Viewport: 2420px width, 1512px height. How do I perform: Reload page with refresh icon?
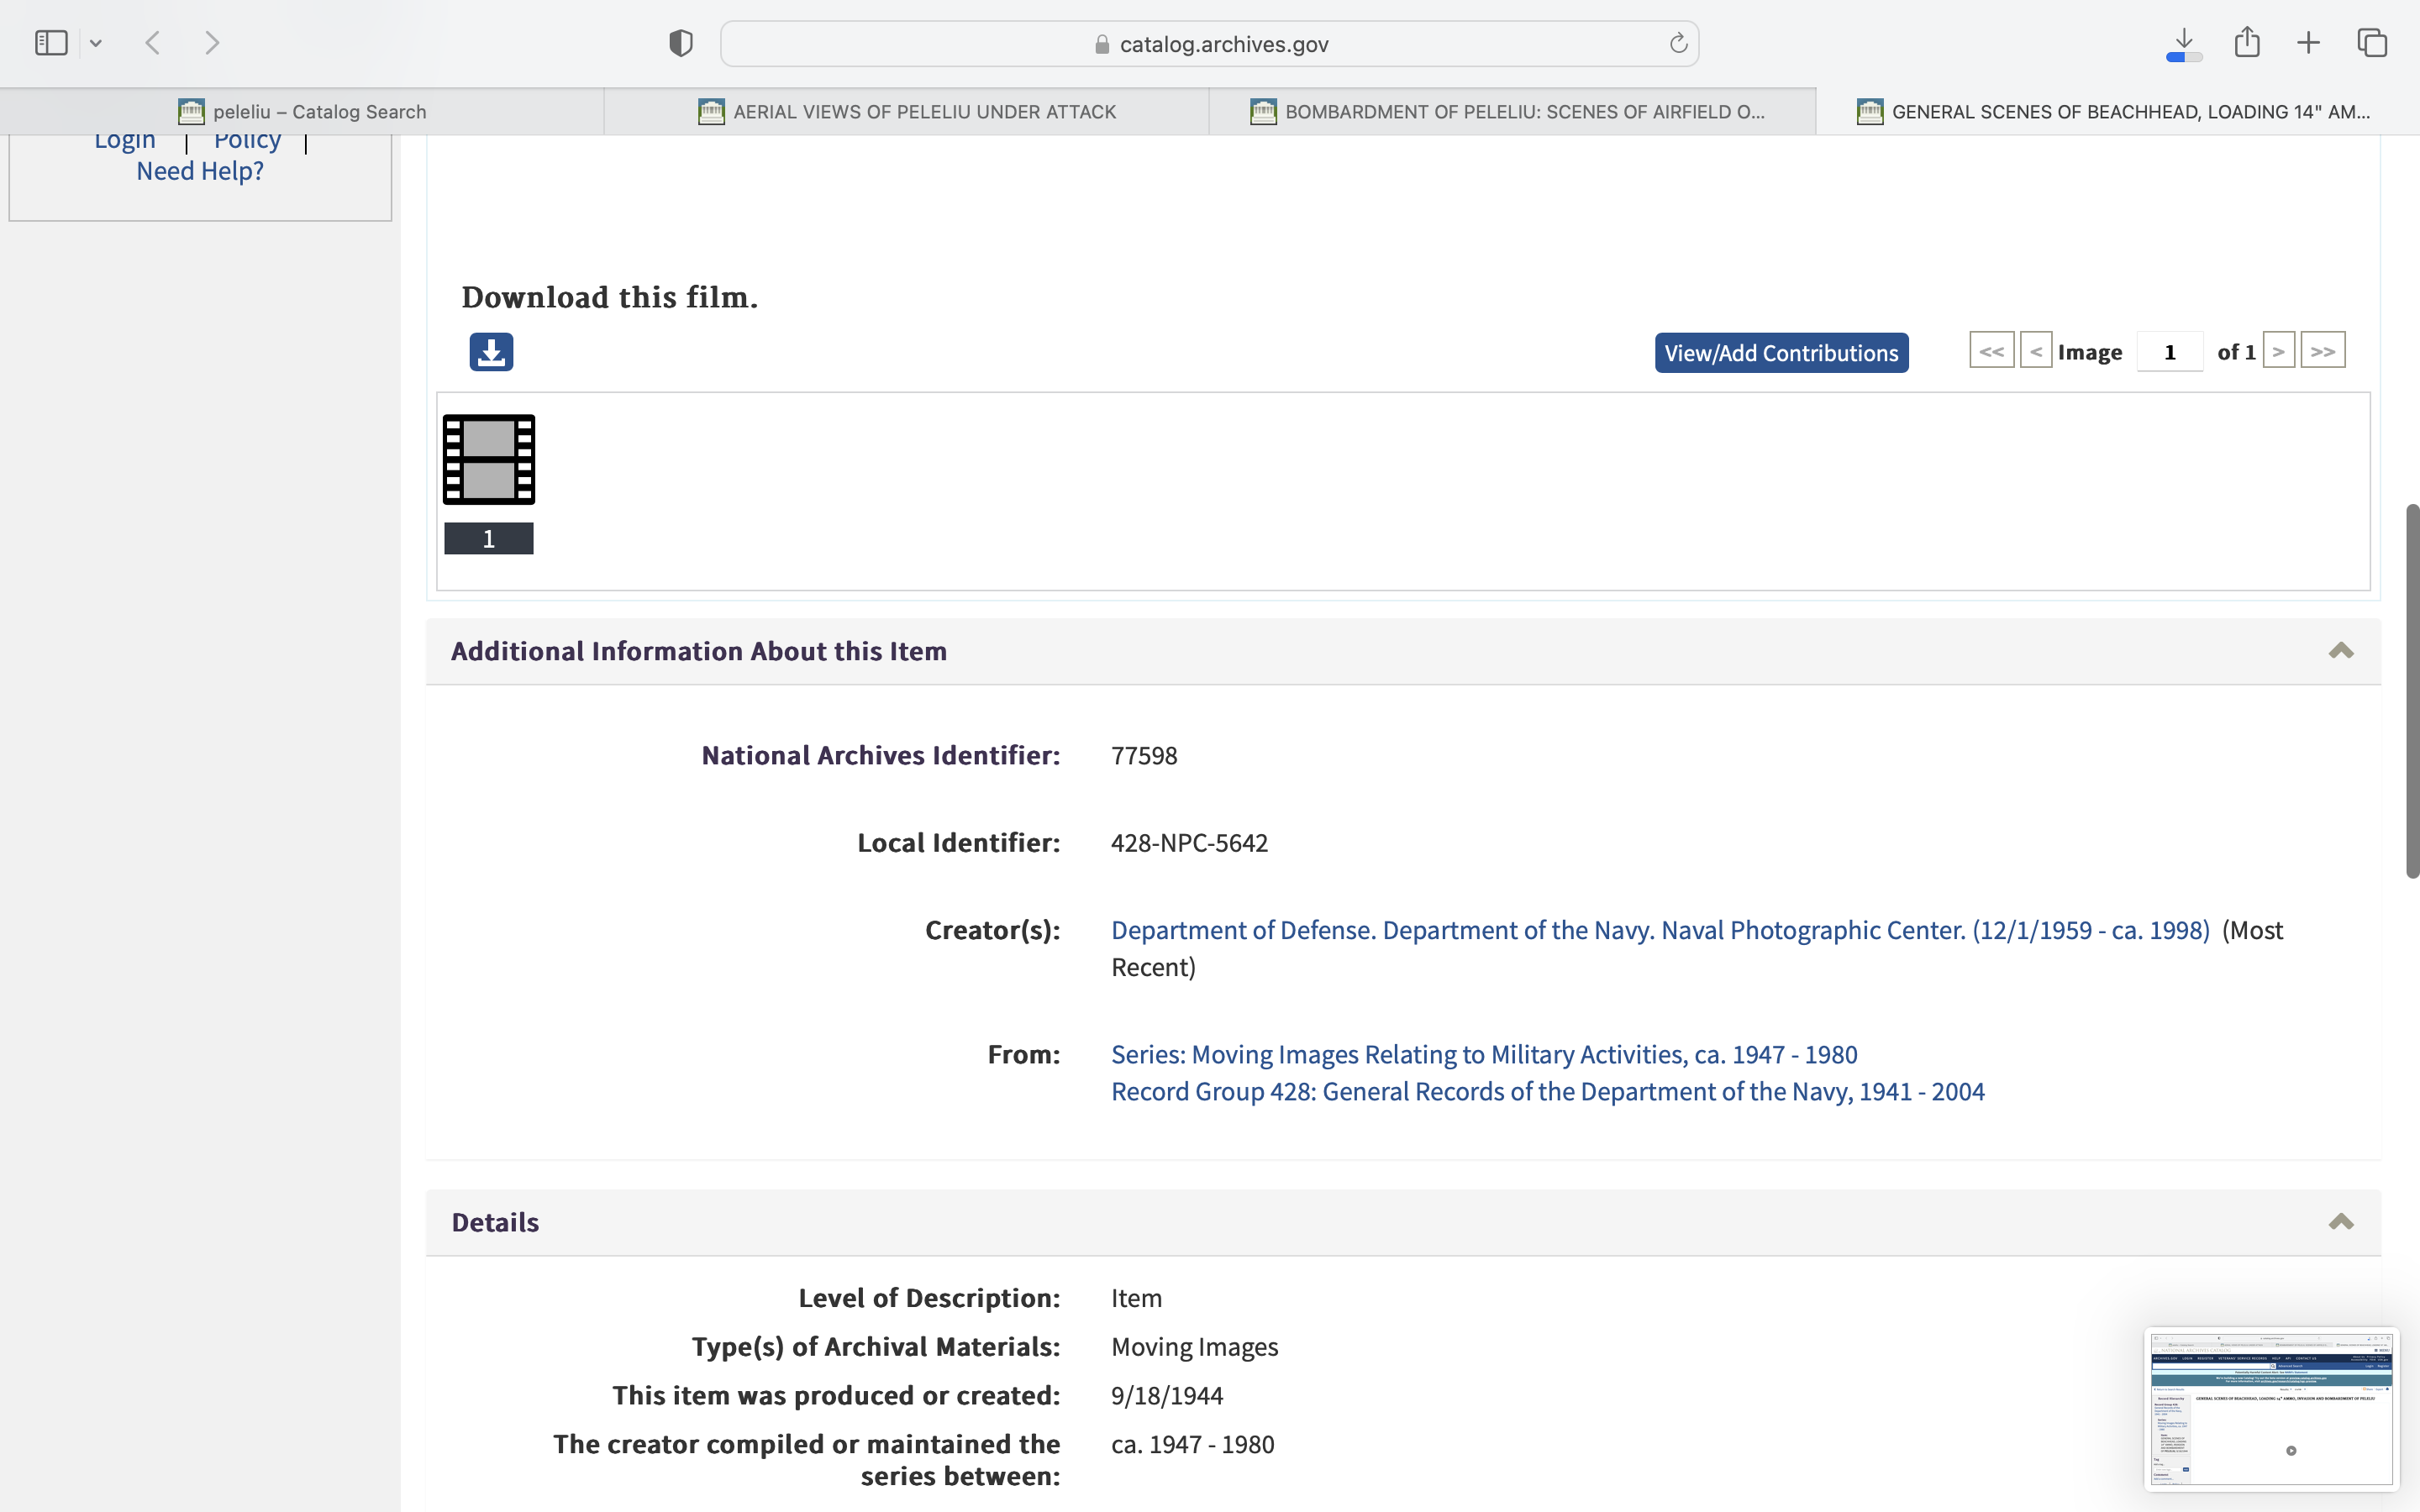1678,43
